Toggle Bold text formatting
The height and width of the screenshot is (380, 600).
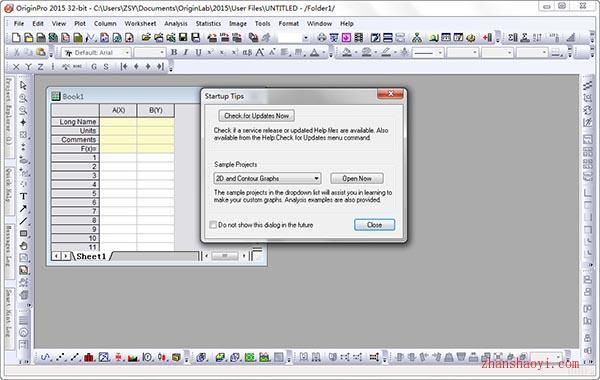[x=174, y=52]
